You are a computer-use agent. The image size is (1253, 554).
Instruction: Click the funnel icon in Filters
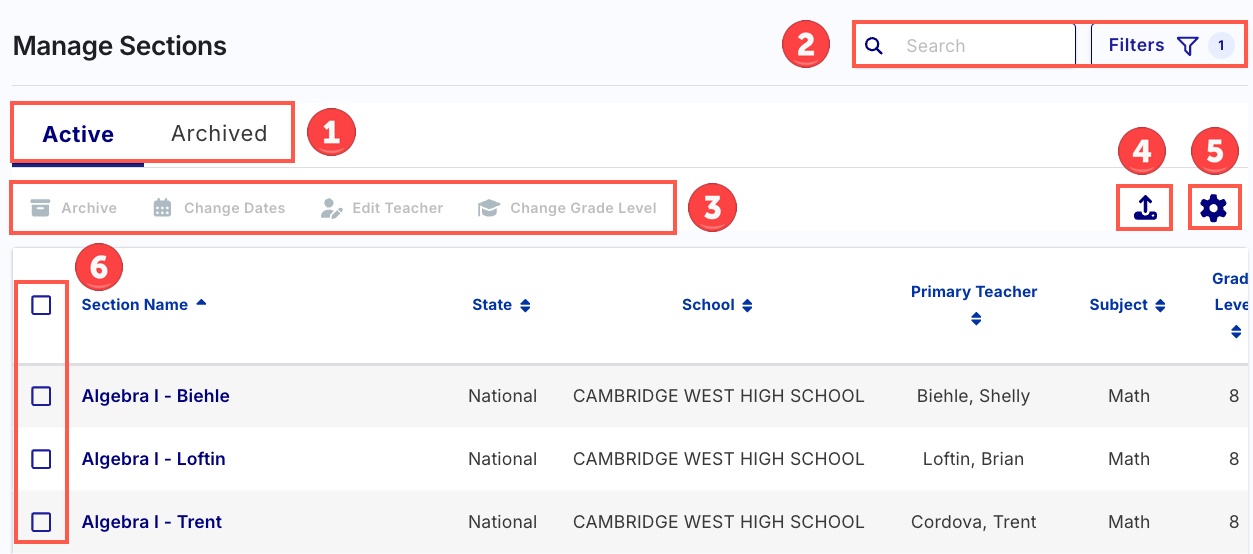[x=1187, y=46]
